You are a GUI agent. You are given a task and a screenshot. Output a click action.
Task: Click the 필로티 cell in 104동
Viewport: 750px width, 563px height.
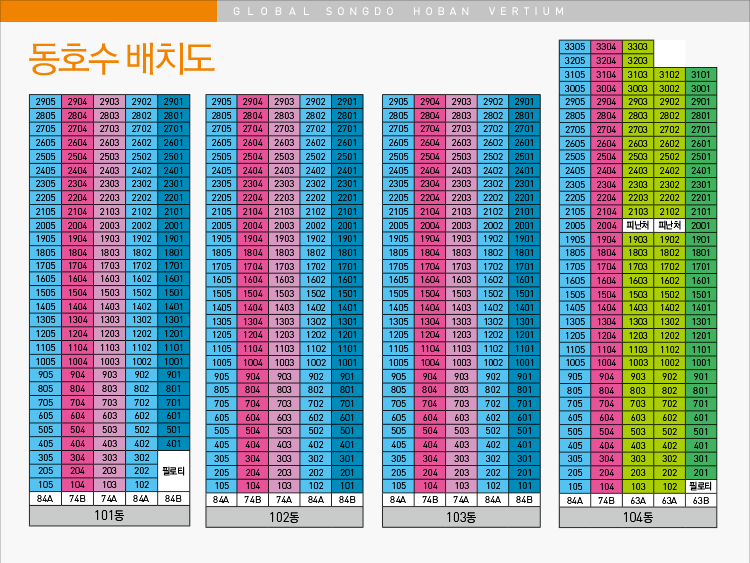pyautogui.click(x=701, y=486)
